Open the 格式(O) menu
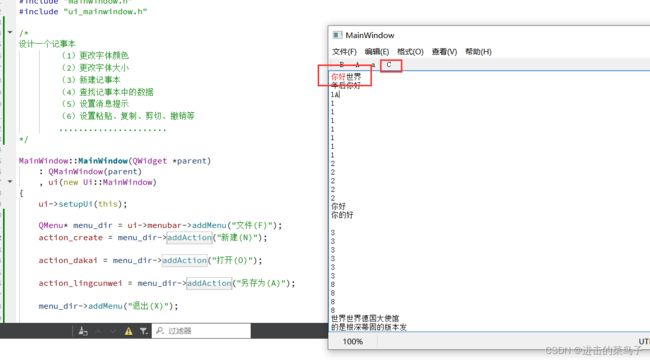 [x=410, y=52]
